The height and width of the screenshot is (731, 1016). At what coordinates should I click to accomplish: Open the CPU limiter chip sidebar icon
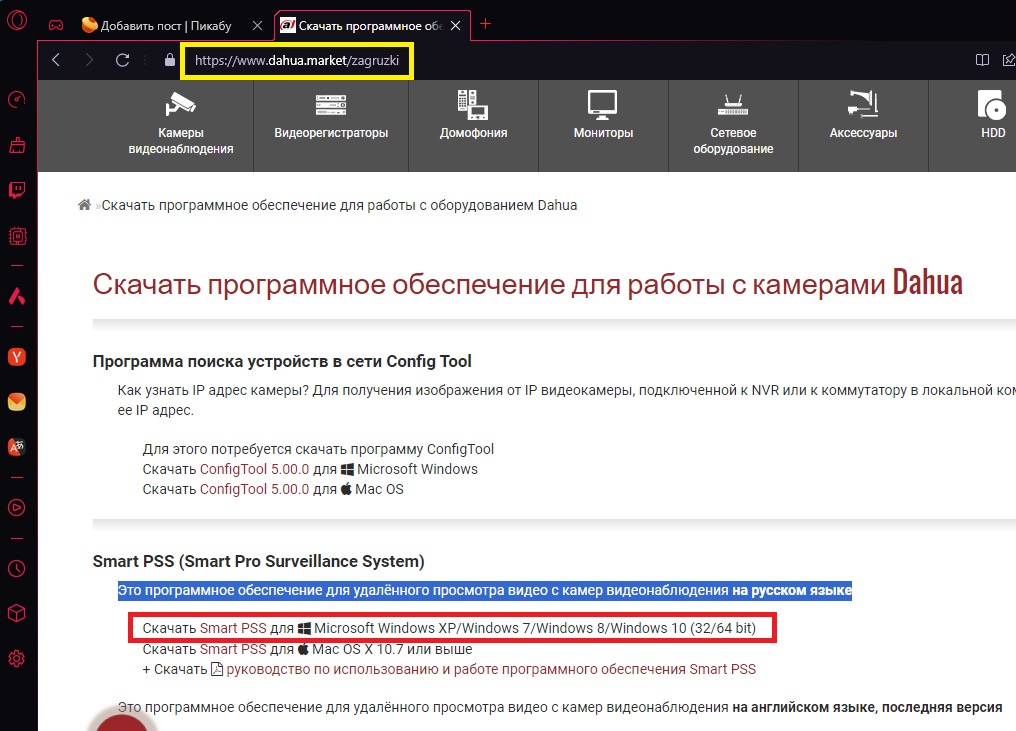[x=17, y=236]
